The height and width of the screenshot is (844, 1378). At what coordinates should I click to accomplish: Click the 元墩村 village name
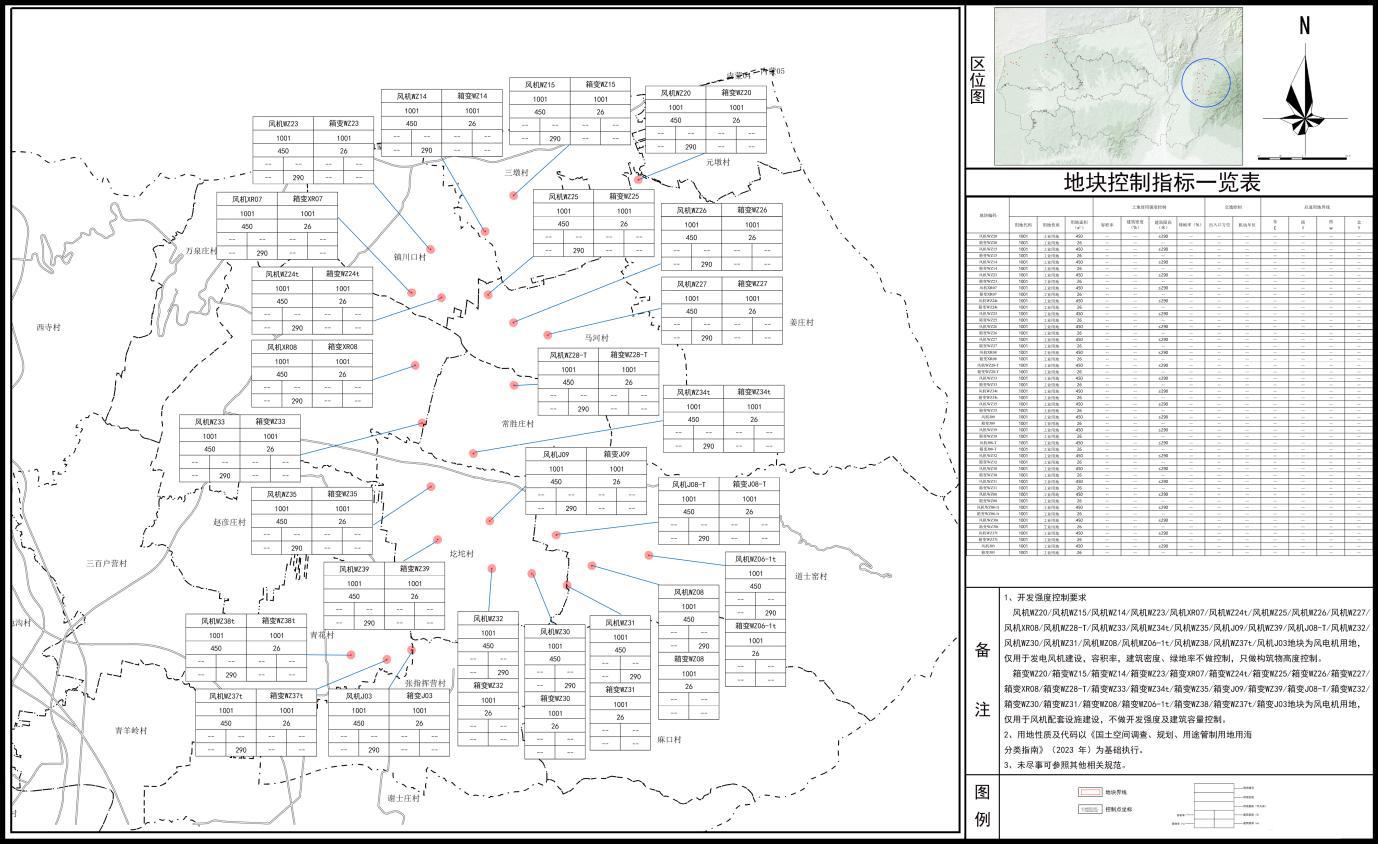[718, 161]
